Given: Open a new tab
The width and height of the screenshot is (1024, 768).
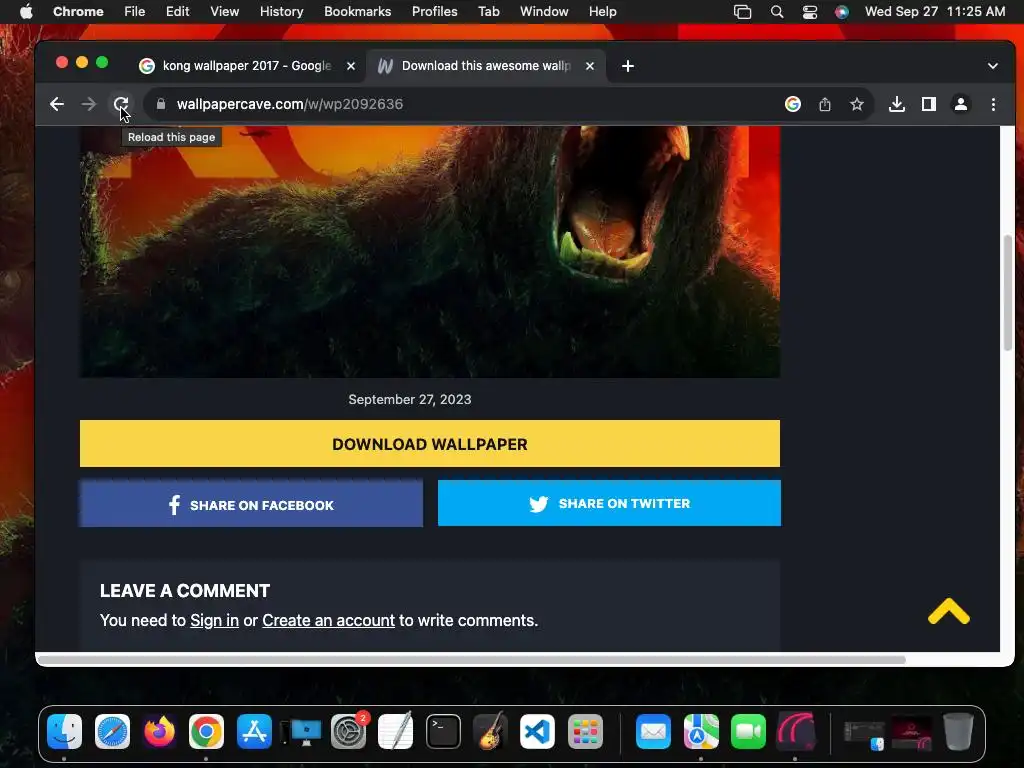Looking at the screenshot, I should [628, 66].
